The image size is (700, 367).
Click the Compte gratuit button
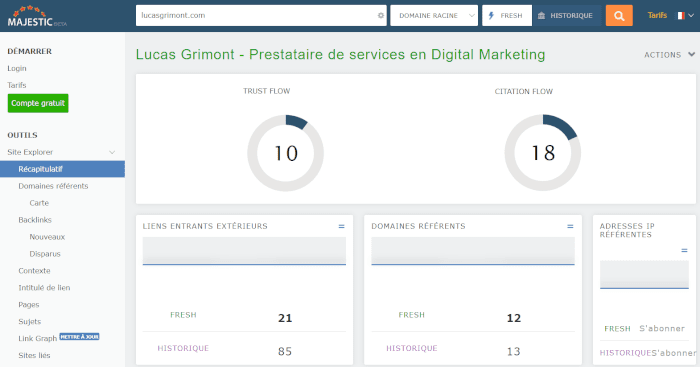tap(38, 103)
